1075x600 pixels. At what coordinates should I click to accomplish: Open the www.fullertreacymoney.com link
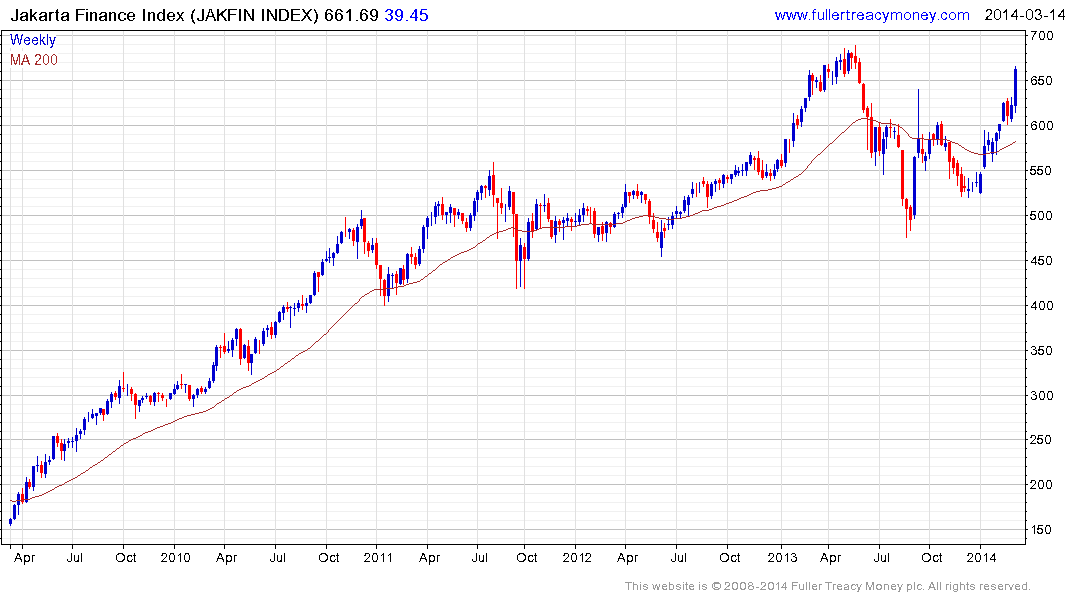[871, 15]
